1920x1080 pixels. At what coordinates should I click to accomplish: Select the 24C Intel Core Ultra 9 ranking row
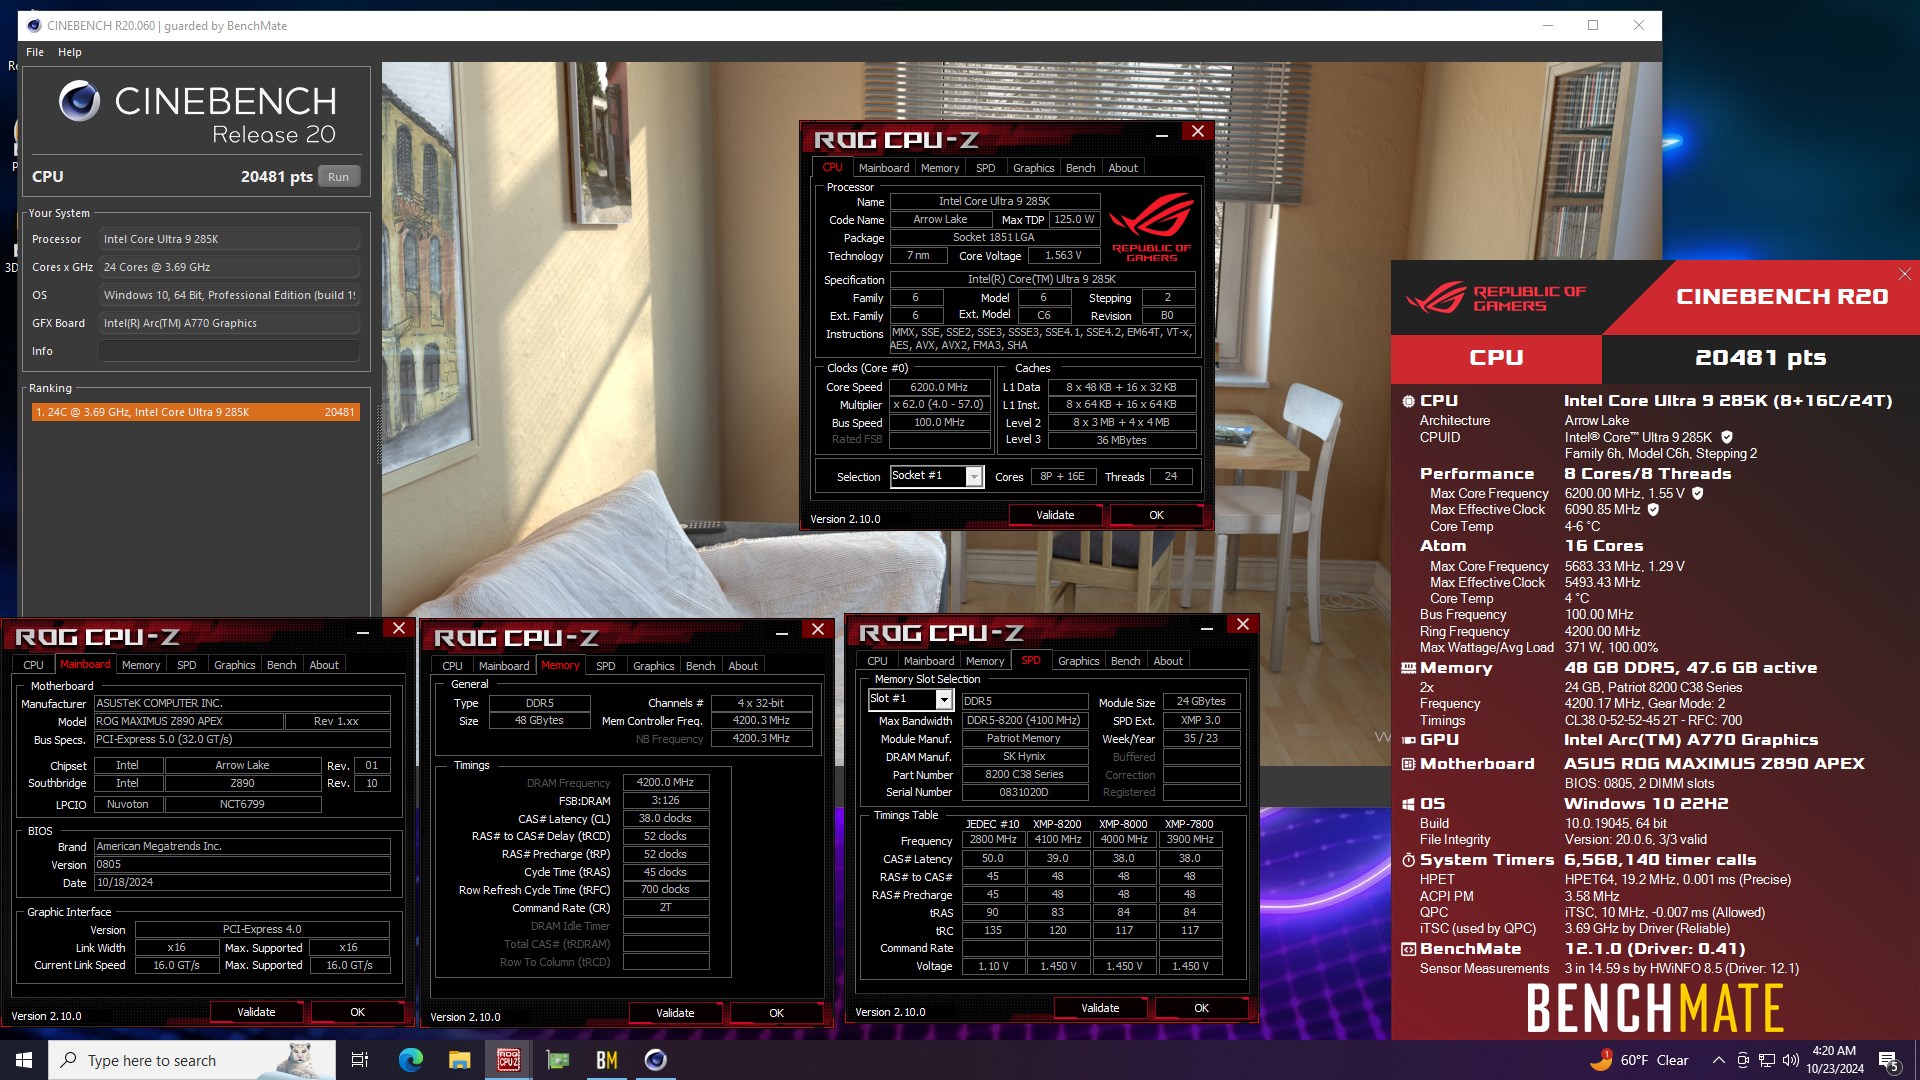(x=195, y=412)
